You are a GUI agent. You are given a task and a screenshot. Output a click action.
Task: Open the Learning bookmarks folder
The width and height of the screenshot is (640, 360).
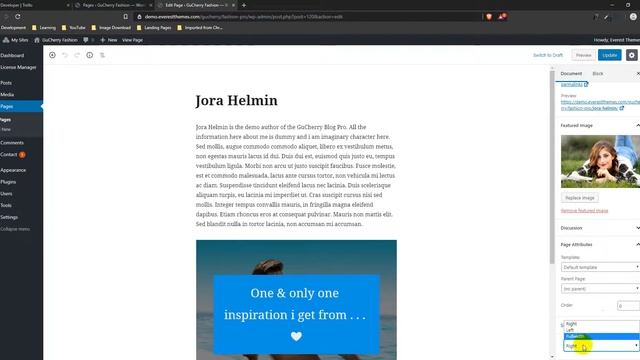44,28
